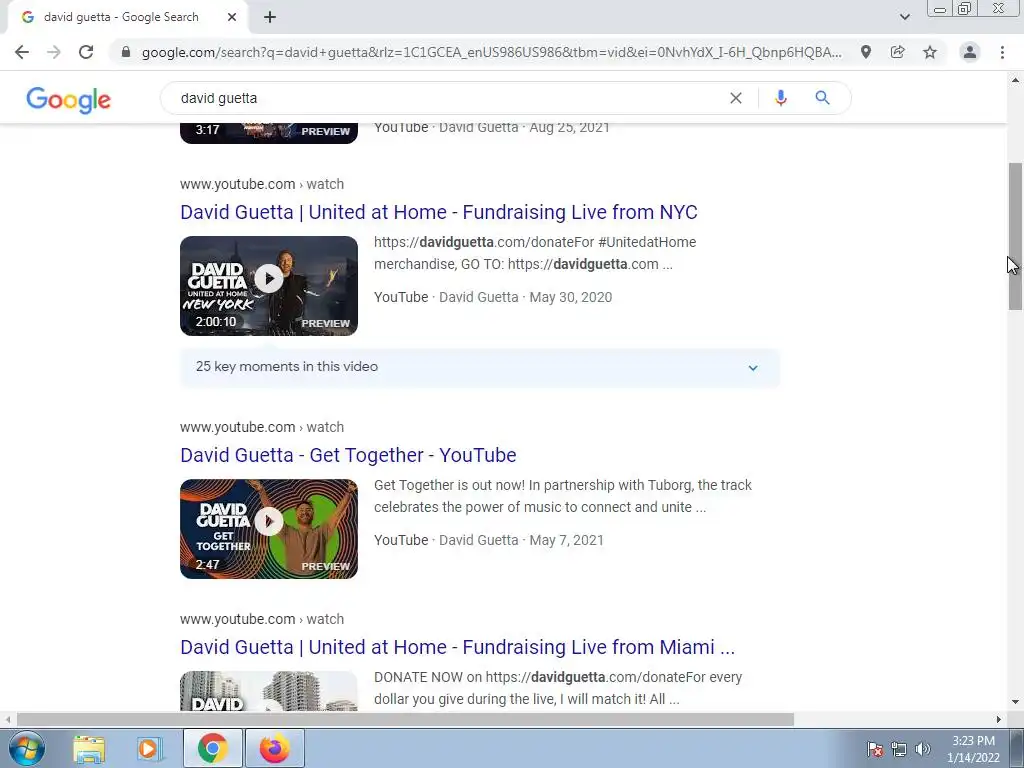This screenshot has height=768, width=1024.
Task: Click the scroll down arrow
Action: coord(1015,703)
